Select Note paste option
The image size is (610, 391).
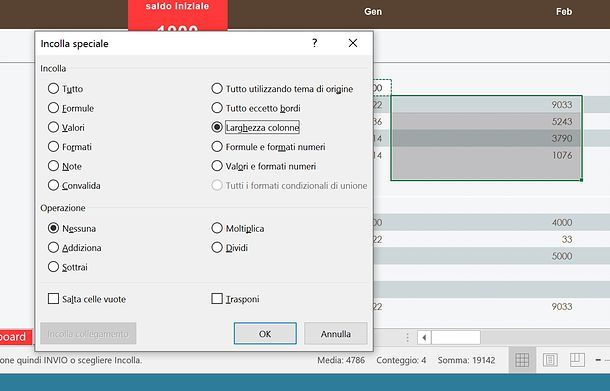tap(53, 166)
